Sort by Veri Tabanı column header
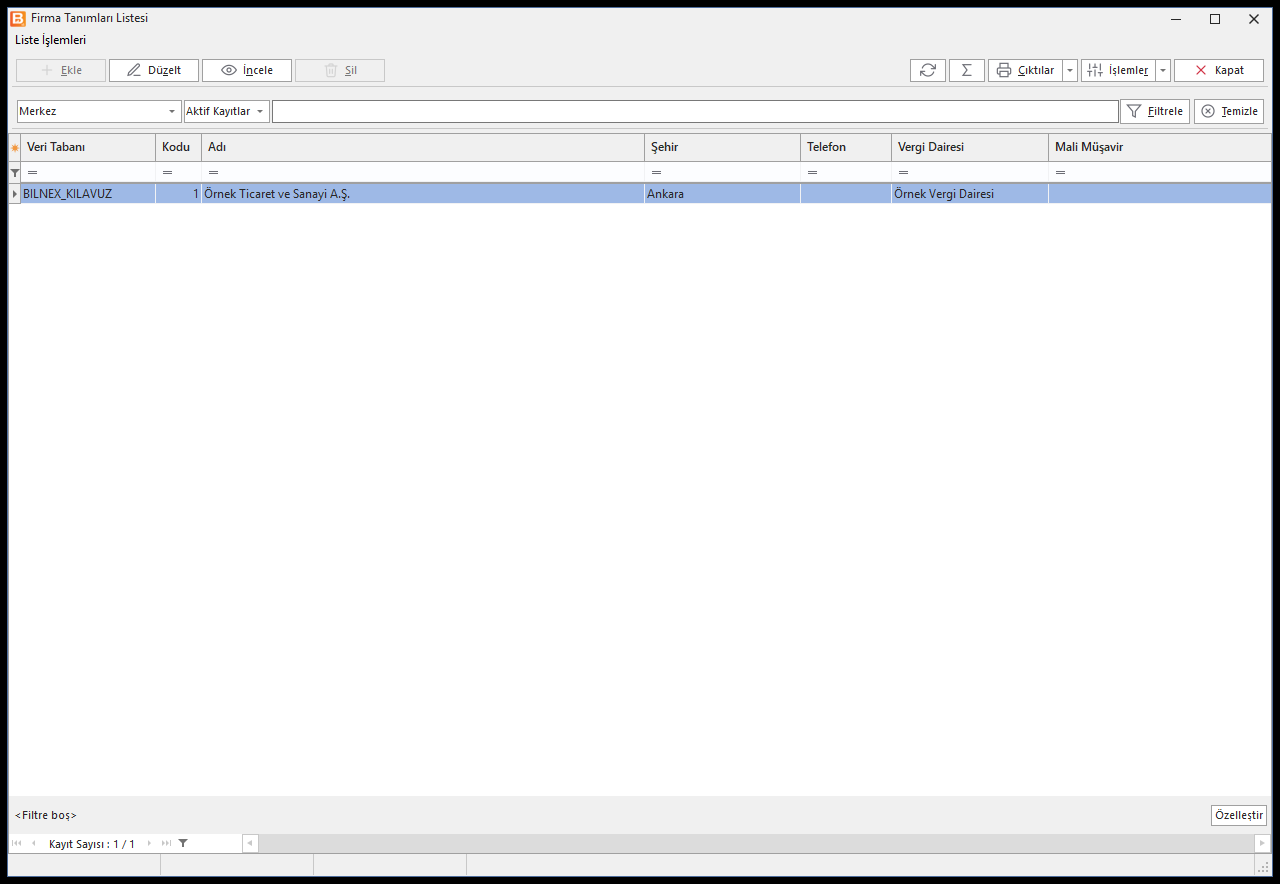This screenshot has height=884, width=1280. pyautogui.click(x=88, y=147)
